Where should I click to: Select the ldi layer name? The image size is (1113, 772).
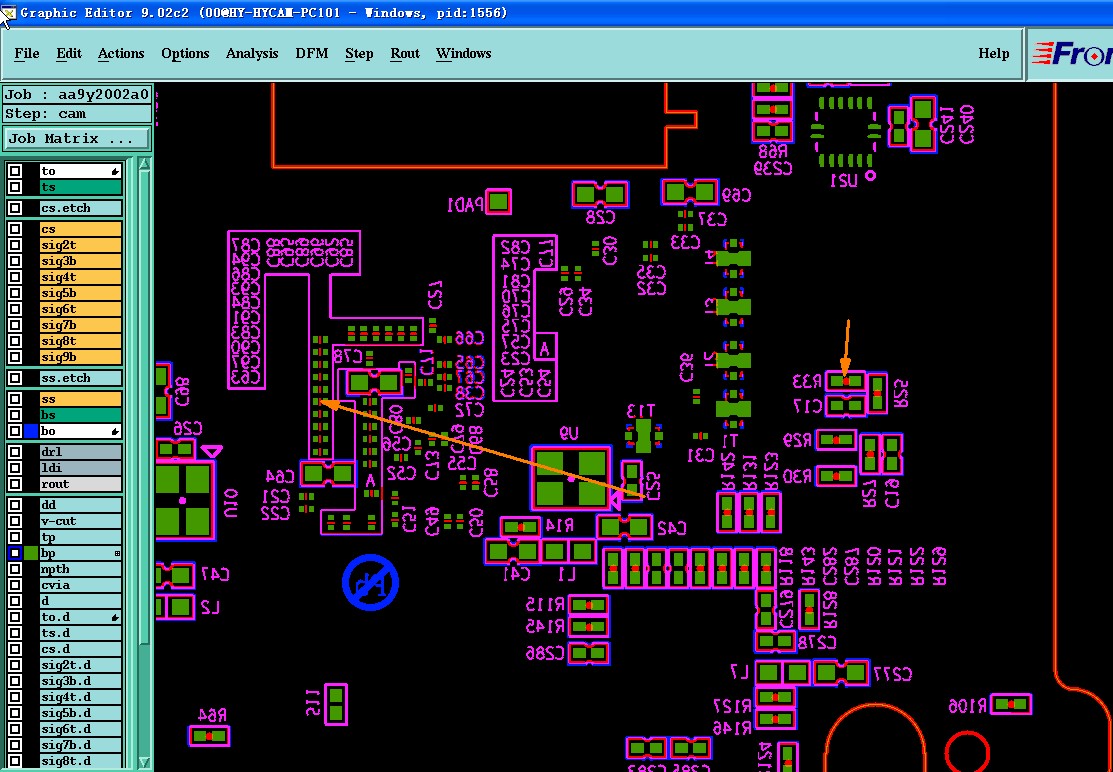point(81,468)
